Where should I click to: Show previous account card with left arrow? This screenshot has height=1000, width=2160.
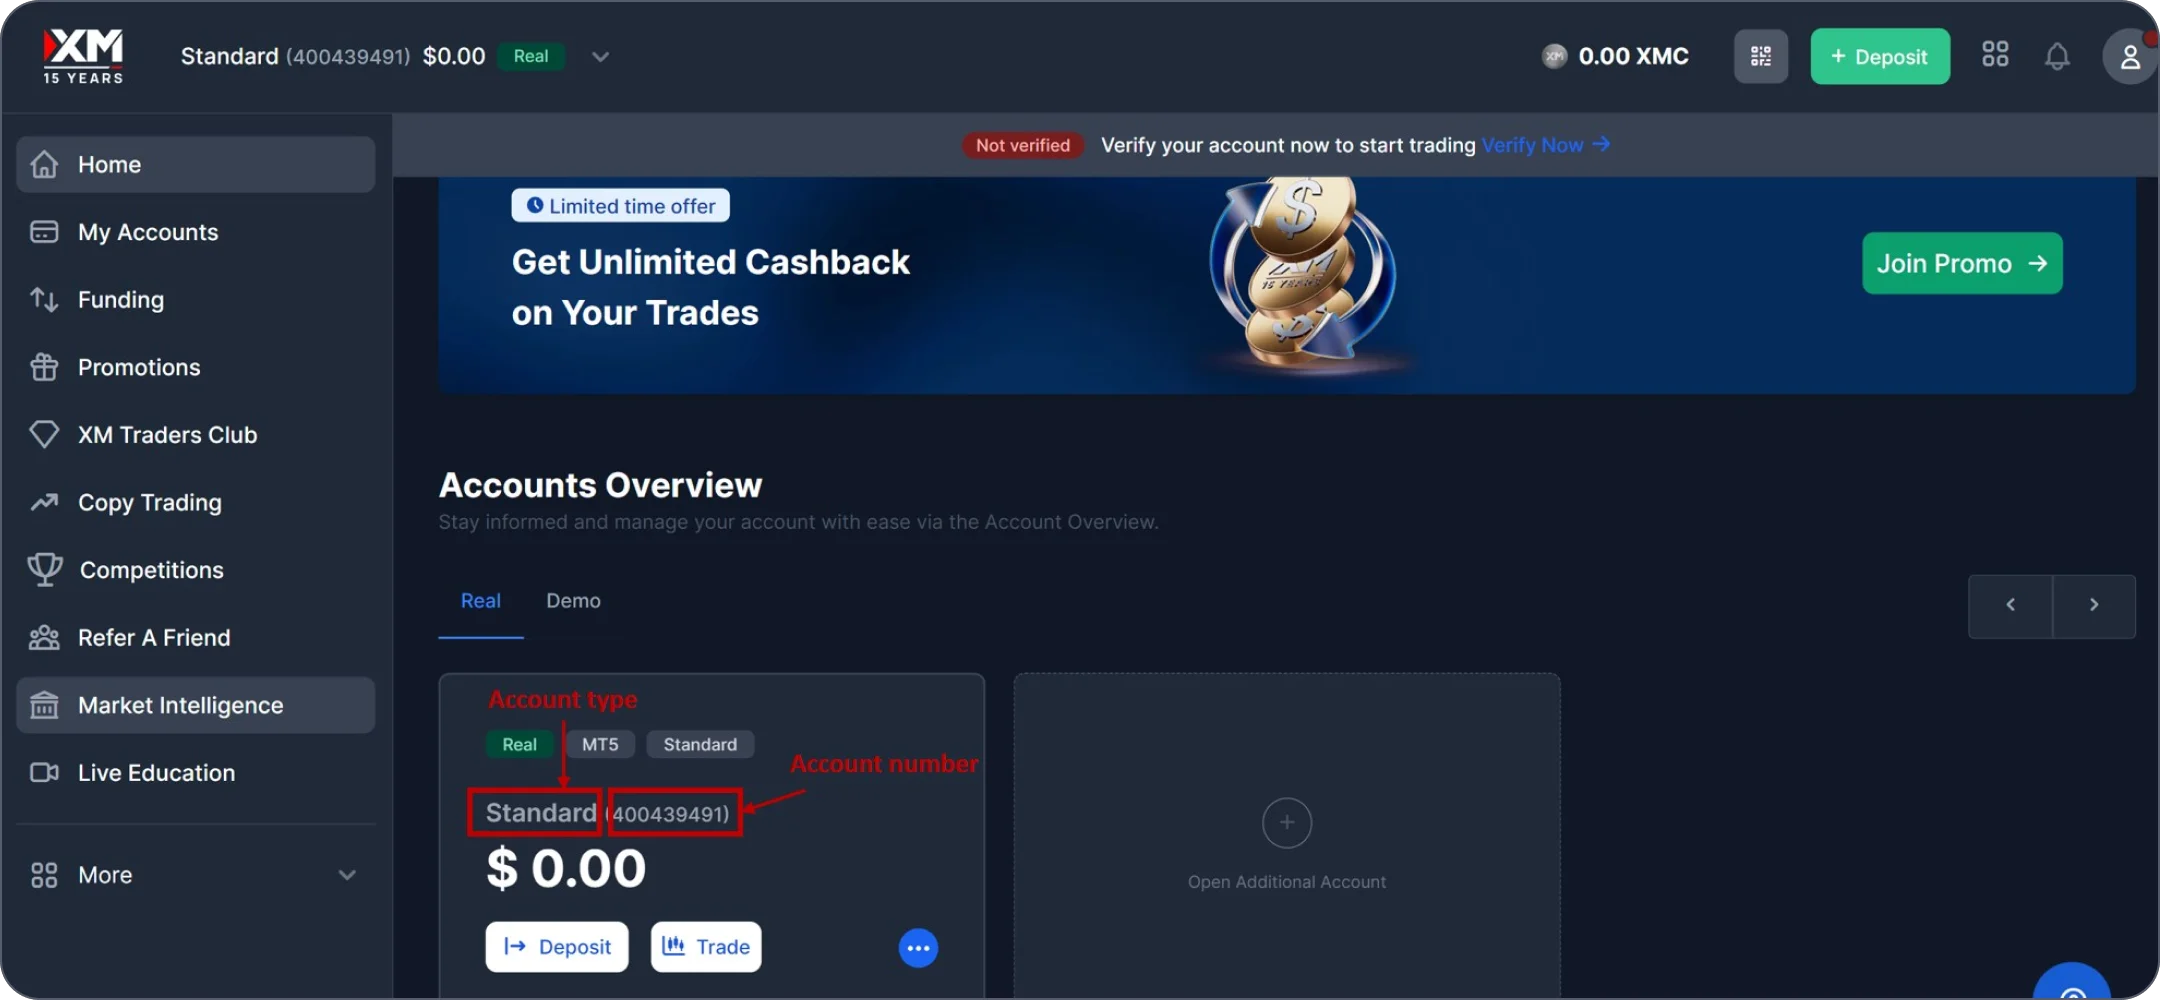(x=2010, y=605)
